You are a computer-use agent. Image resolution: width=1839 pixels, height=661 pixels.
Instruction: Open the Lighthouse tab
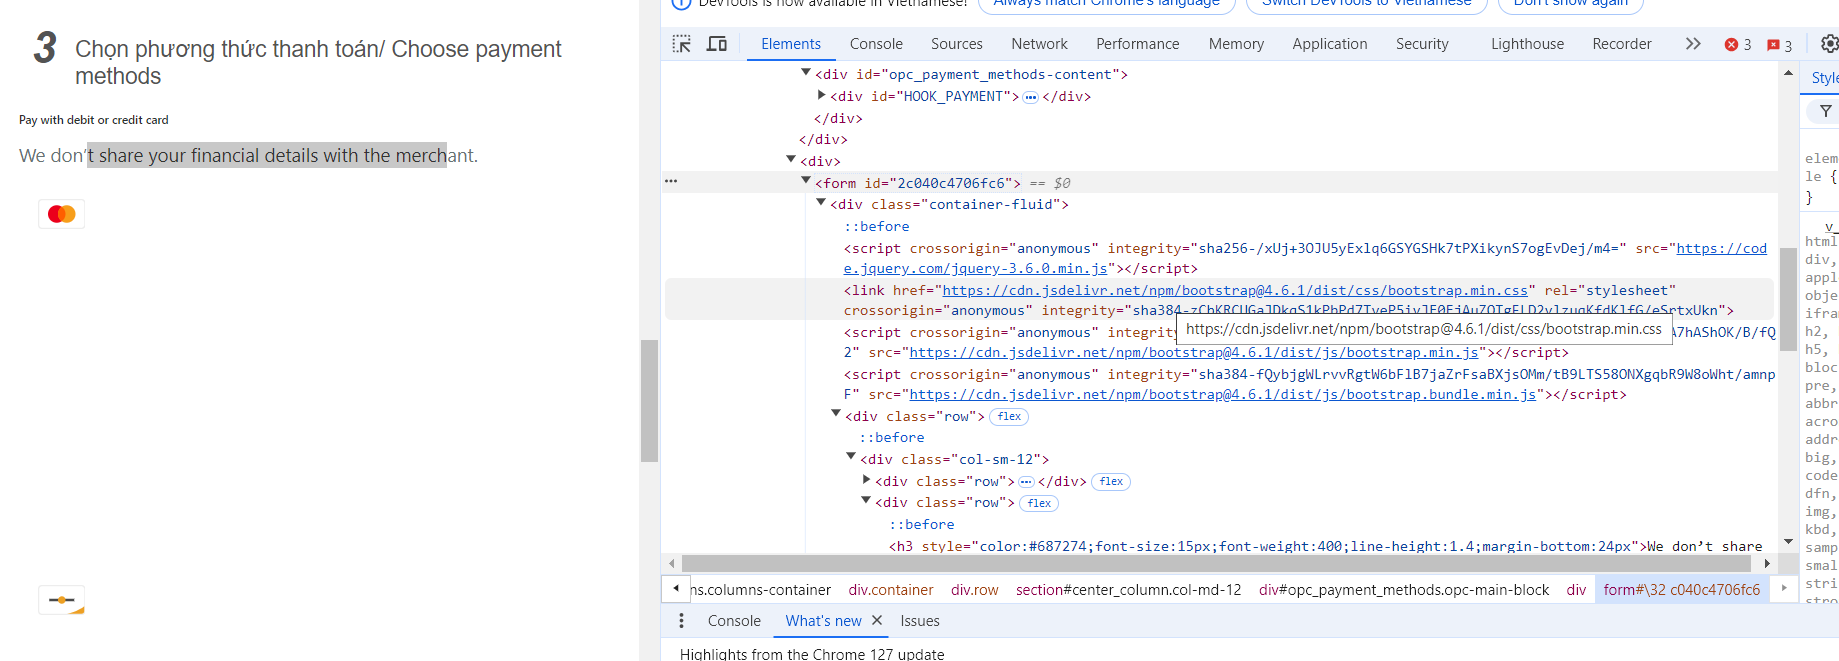click(1528, 44)
